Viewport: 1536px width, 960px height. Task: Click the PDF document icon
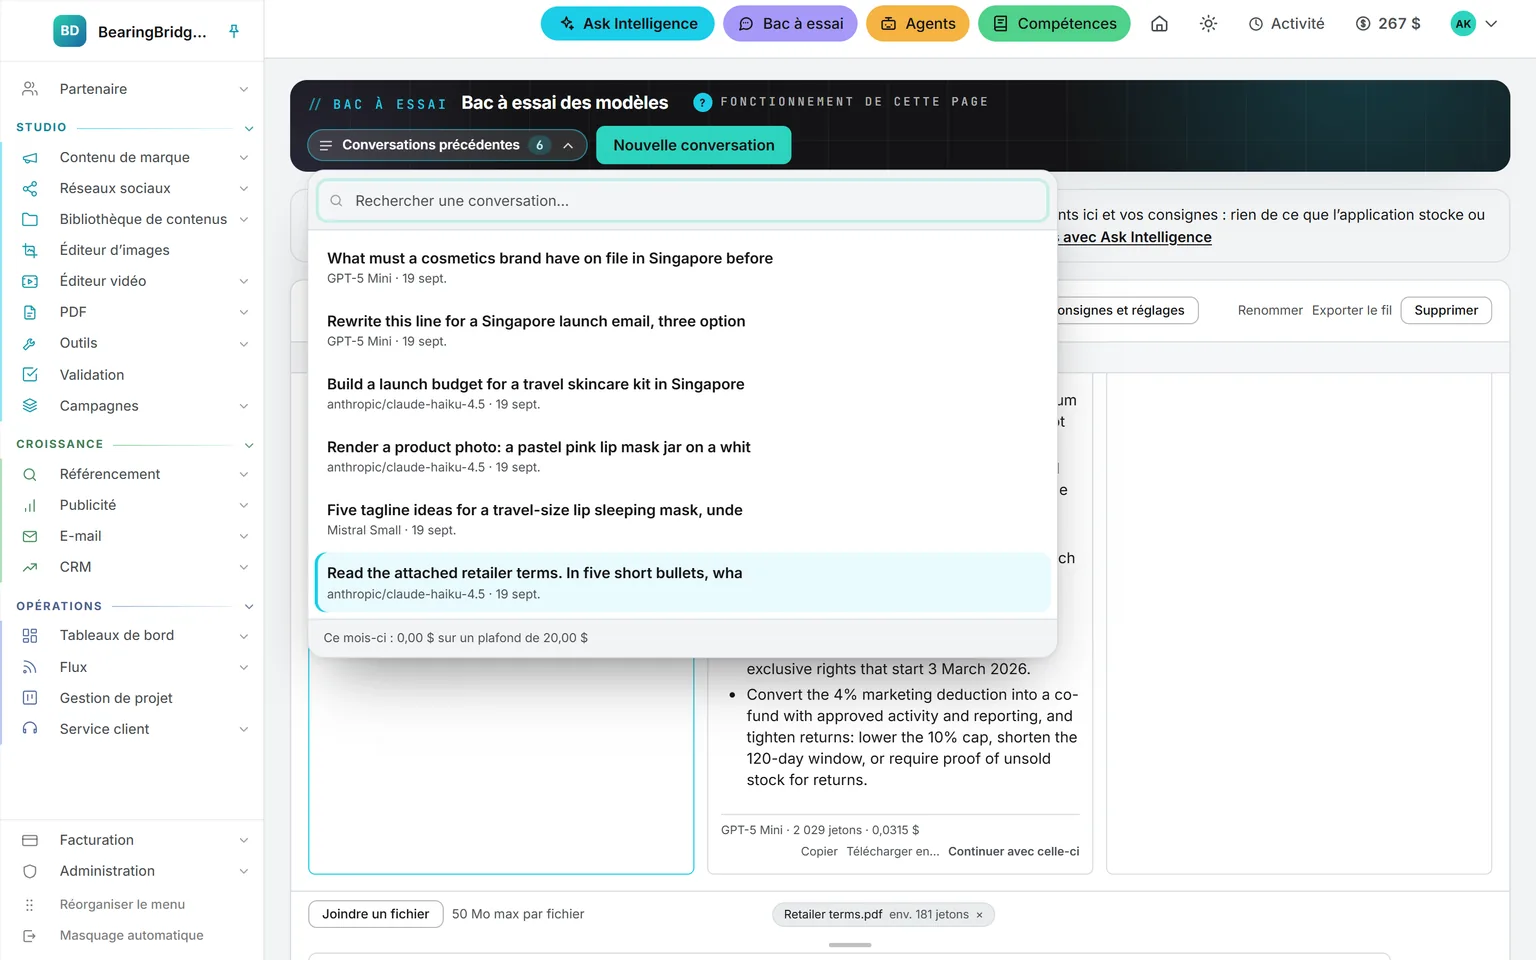(30, 313)
